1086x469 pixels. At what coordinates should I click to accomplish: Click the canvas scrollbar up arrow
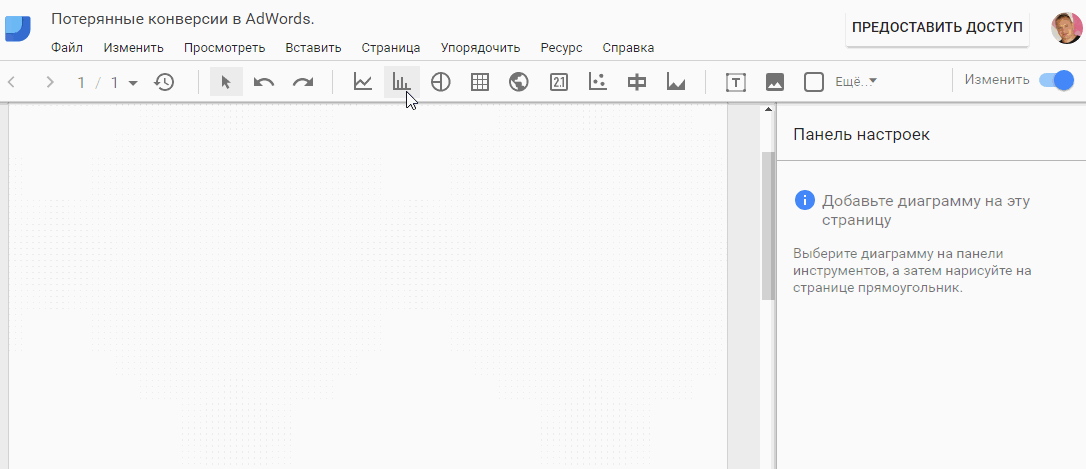click(767, 109)
